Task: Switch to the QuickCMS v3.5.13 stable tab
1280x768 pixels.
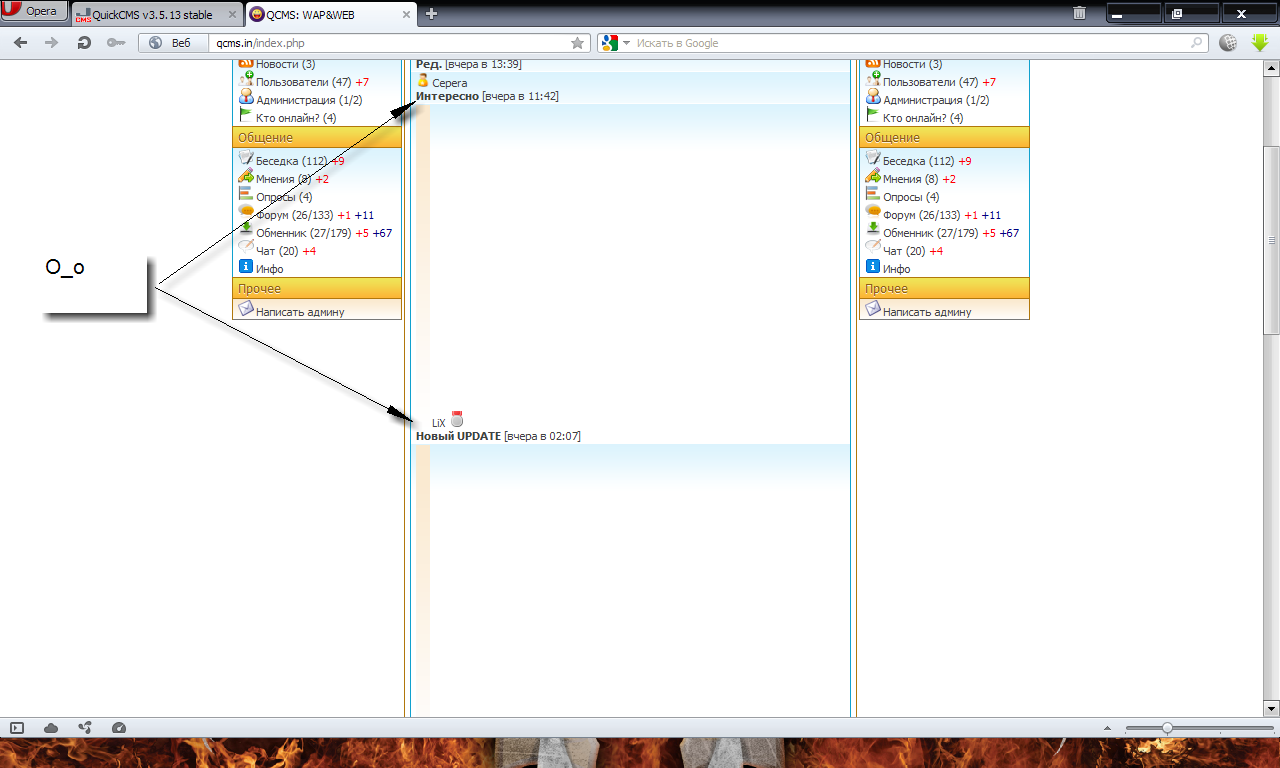Action: coord(152,14)
